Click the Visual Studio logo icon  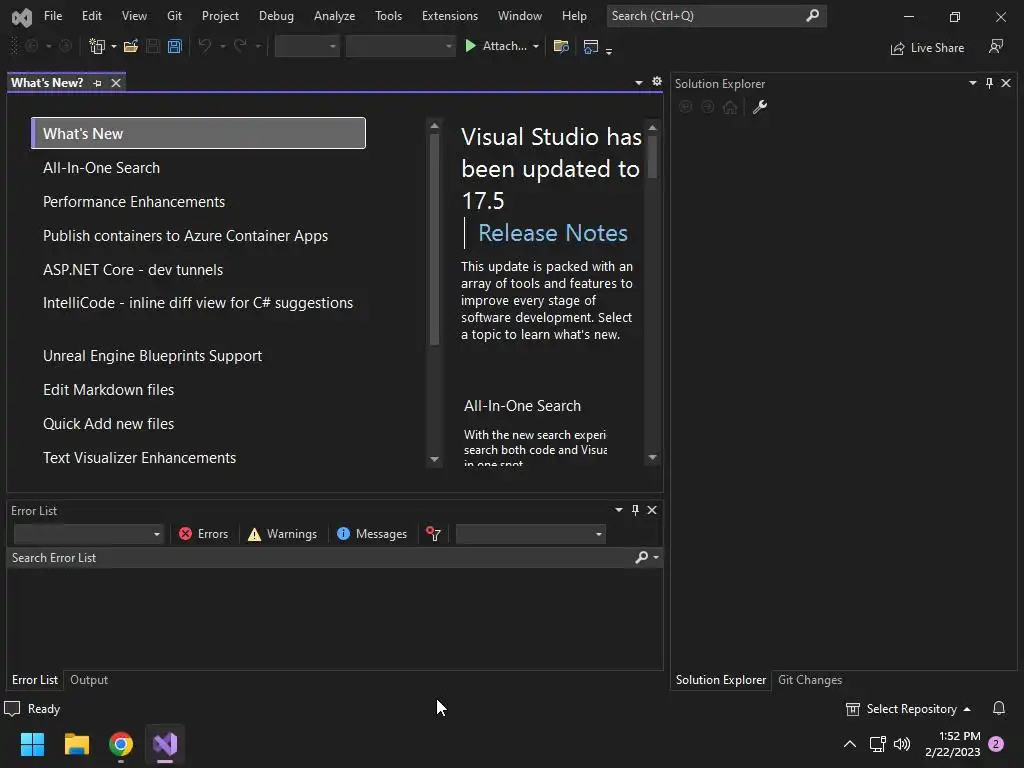coord(22,16)
